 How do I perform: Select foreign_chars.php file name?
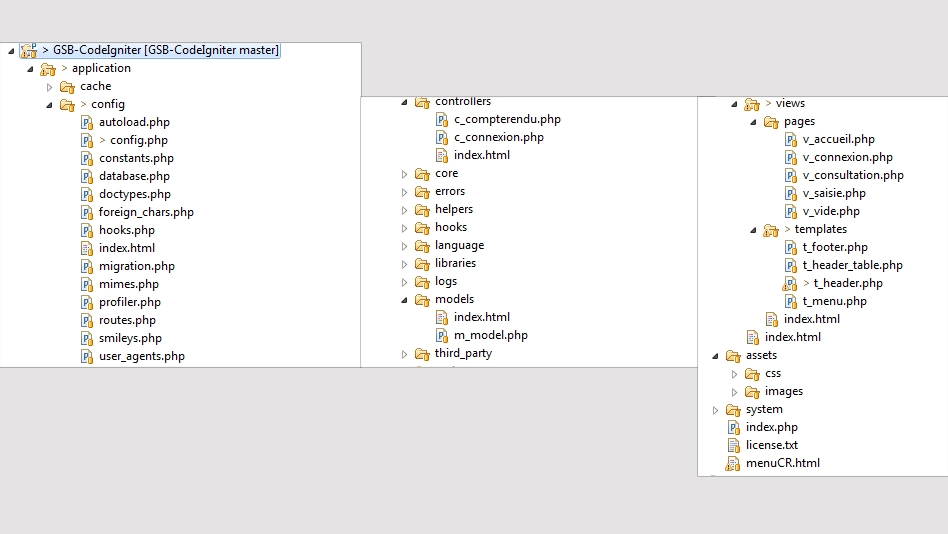[146, 212]
